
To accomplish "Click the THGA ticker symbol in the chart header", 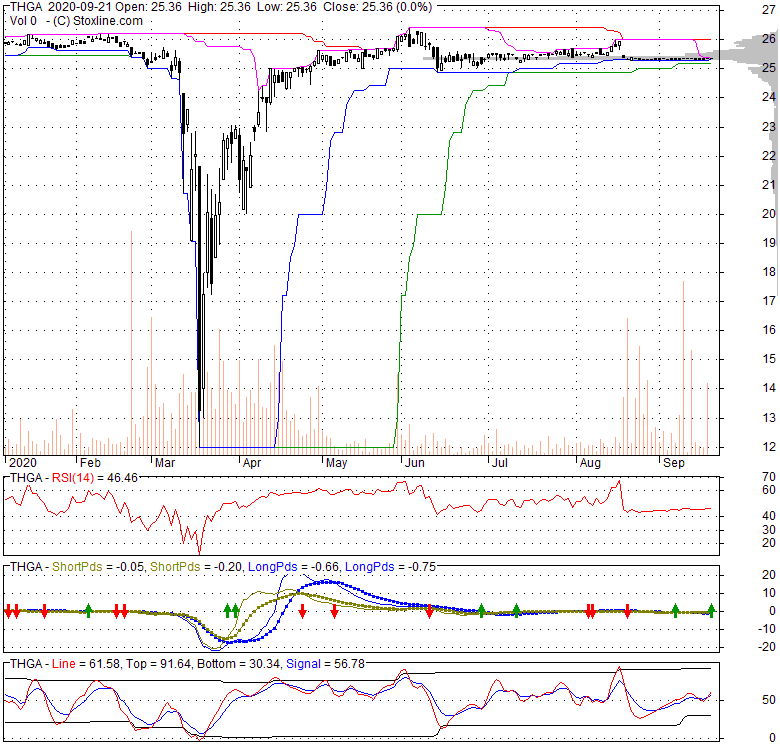I will click(26, 7).
